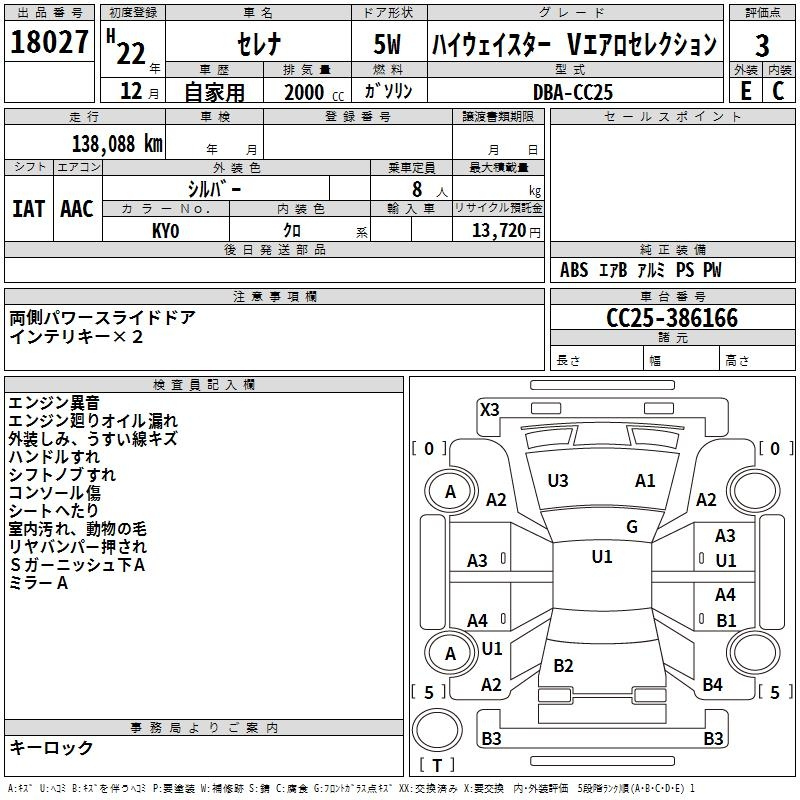The width and height of the screenshot is (800, 800).
Task: Click the B1 mark on car diagram
Action: pos(726,621)
